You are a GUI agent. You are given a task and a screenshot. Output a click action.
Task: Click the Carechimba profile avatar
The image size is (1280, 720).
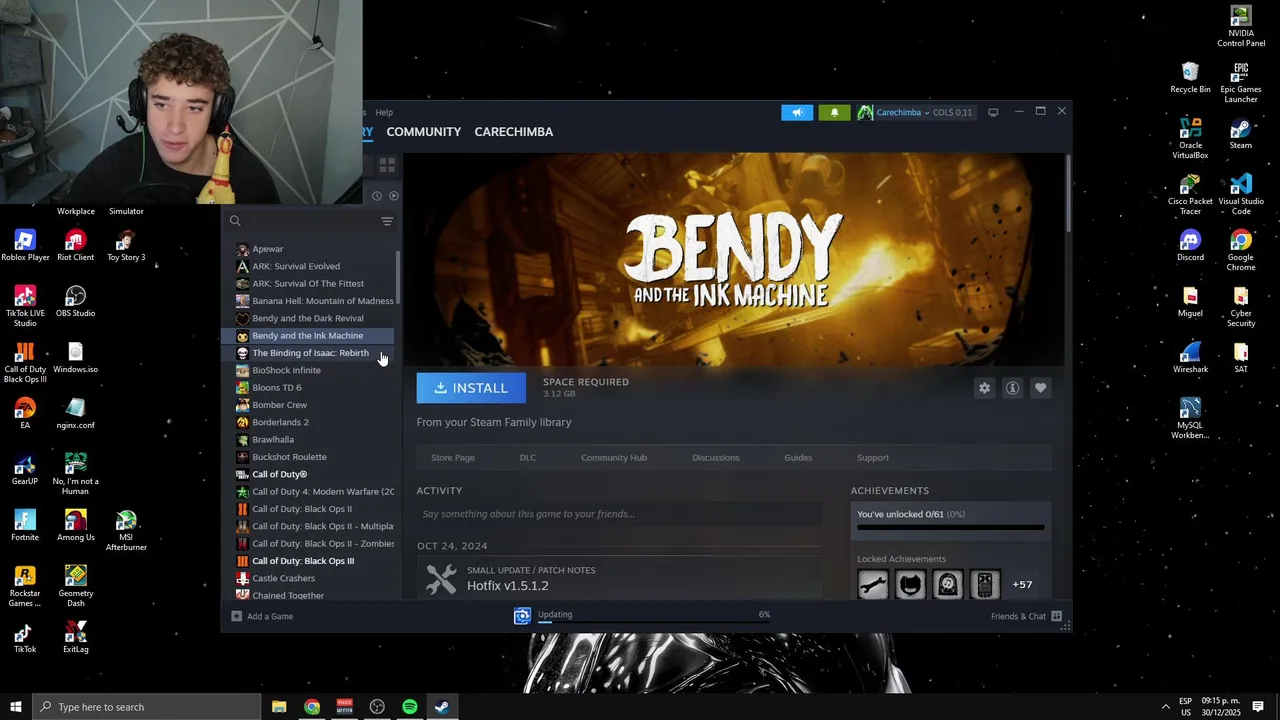(x=865, y=112)
